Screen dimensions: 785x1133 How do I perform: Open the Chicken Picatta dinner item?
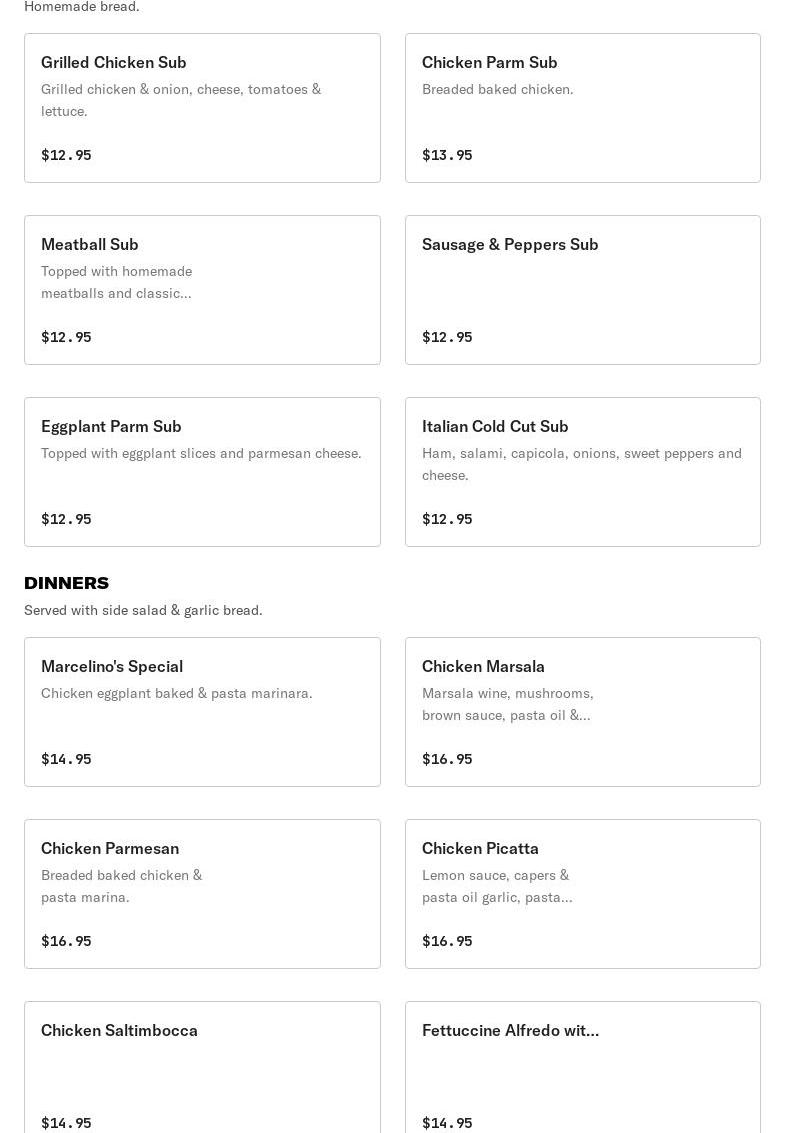pos(582,894)
